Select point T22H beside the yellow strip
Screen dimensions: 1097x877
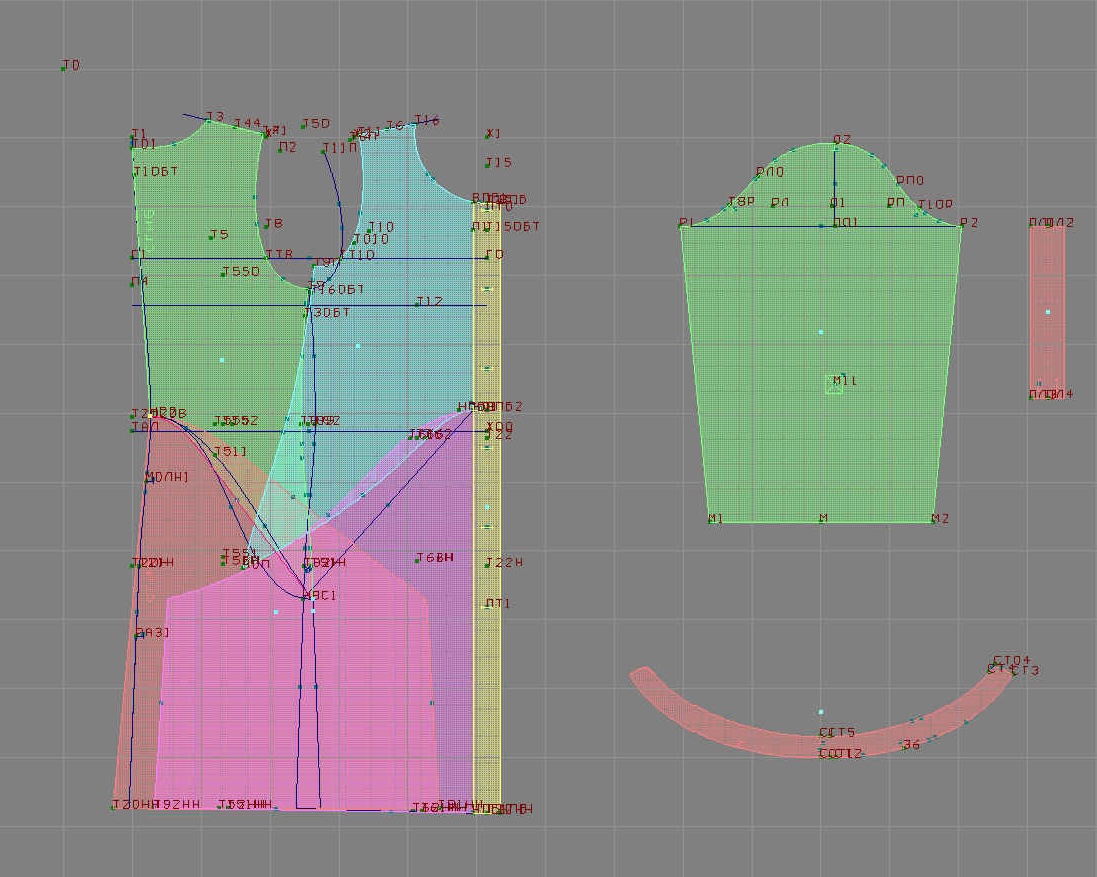[x=488, y=564]
